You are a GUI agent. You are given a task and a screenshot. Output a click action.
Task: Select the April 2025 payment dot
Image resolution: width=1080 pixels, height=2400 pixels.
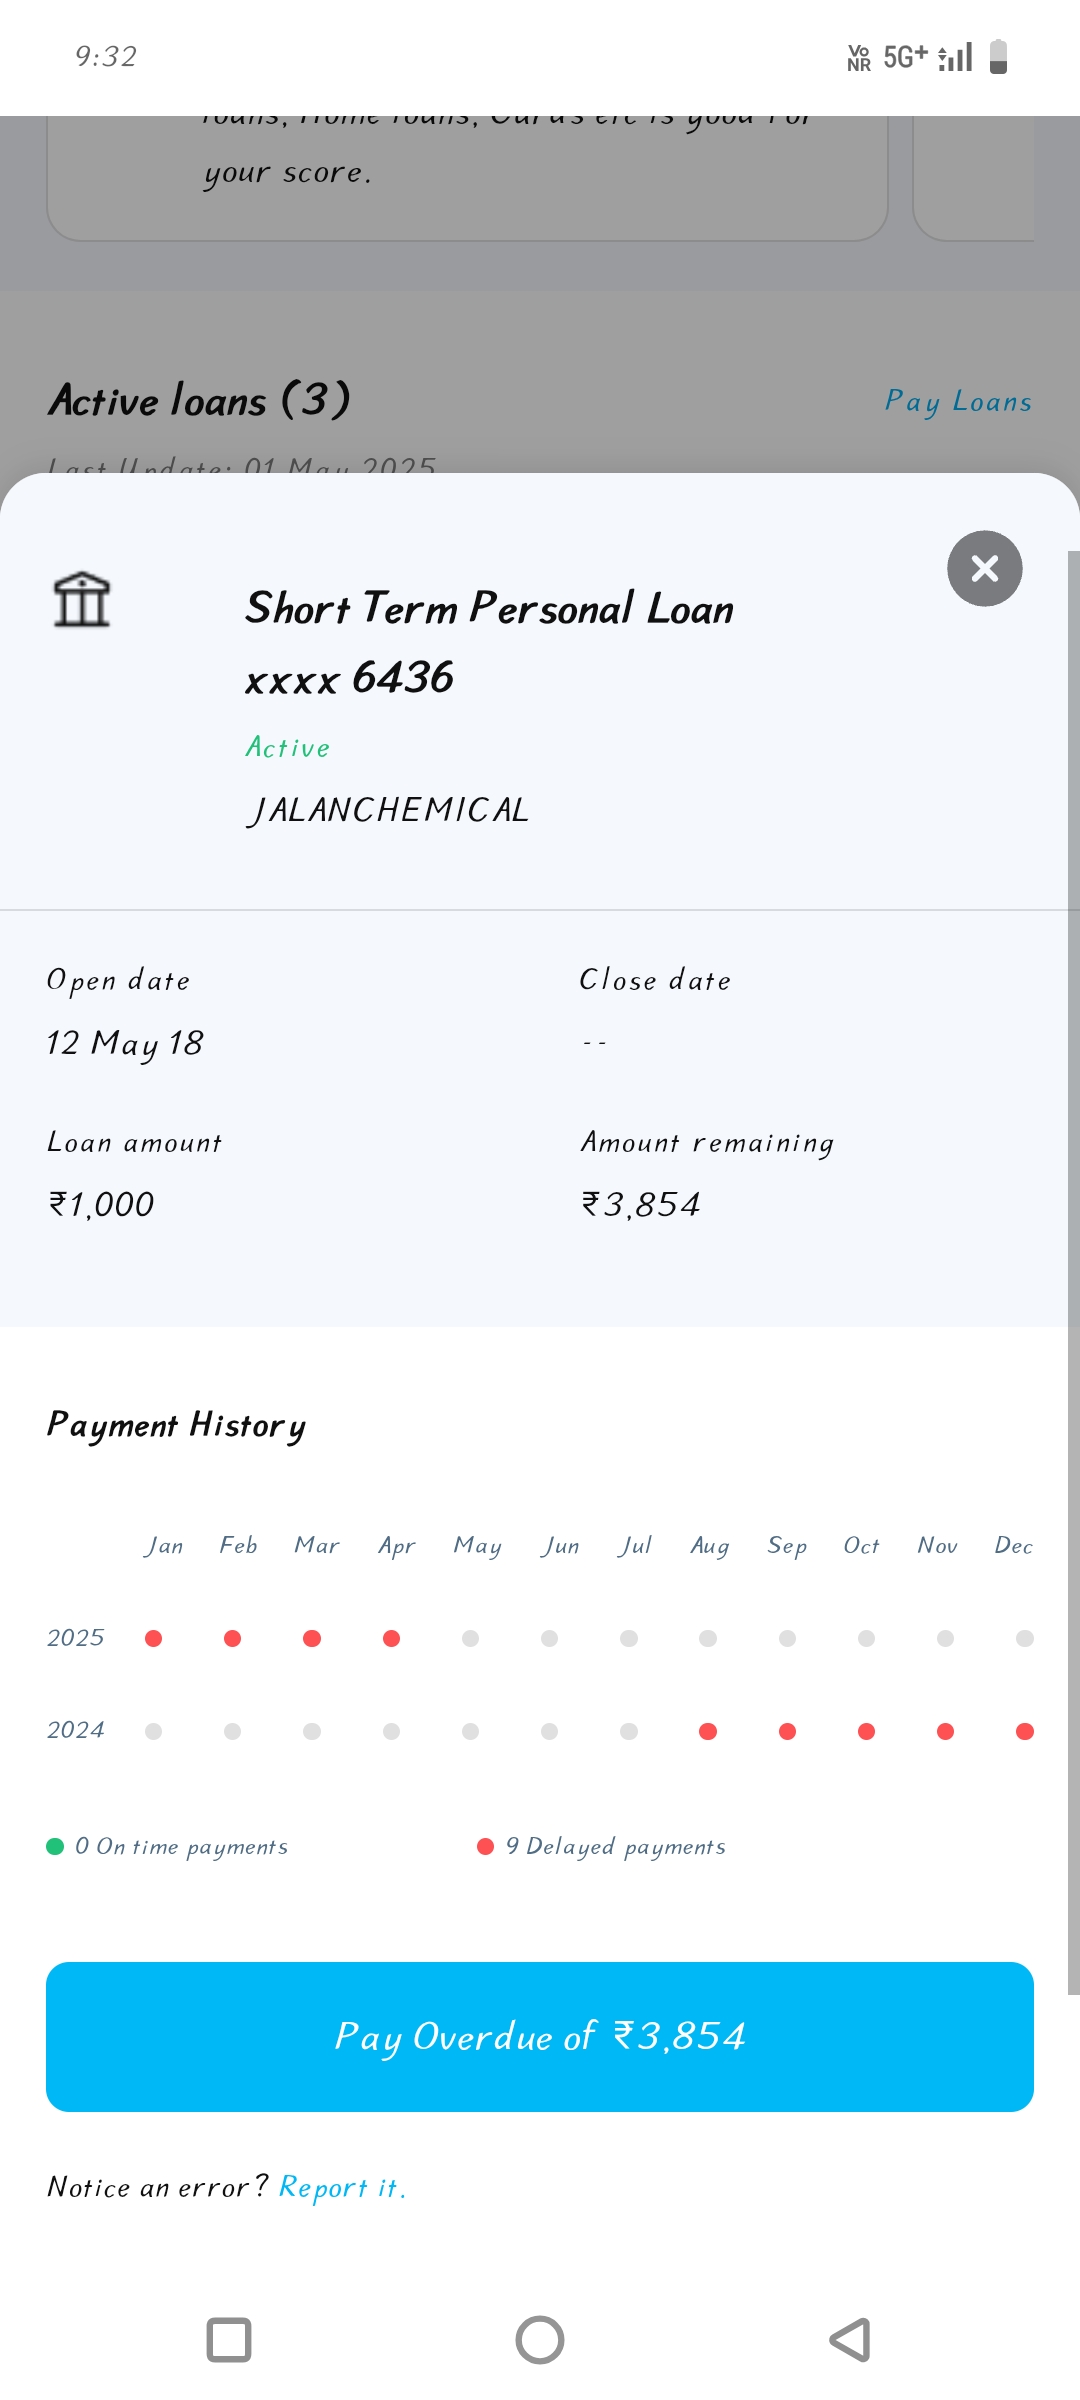391,1638
